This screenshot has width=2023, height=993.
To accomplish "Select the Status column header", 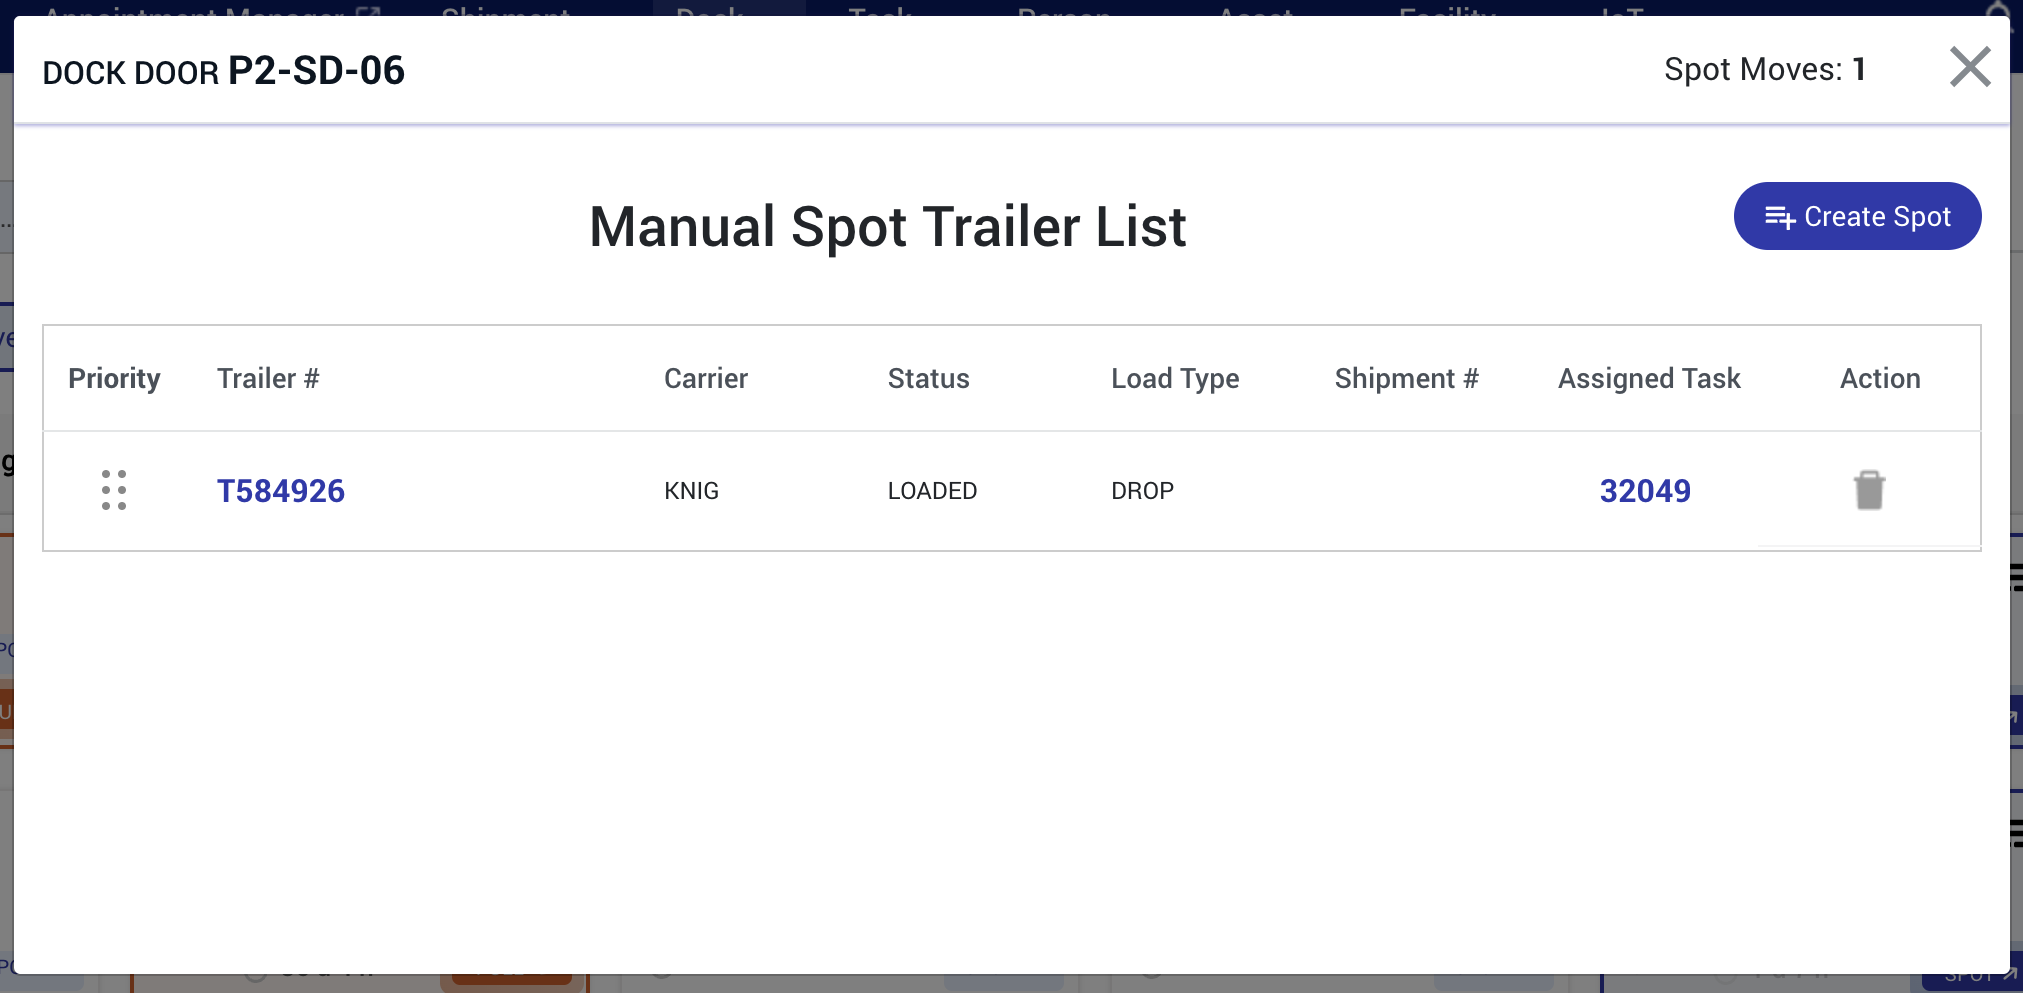I will [x=929, y=378].
